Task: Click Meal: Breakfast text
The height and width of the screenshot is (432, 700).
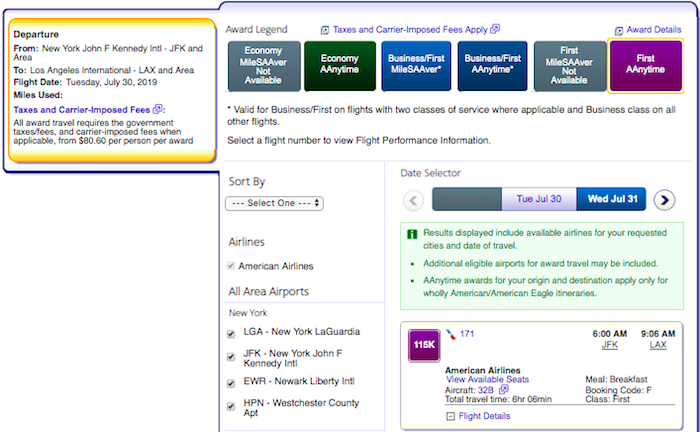Action: coord(616,379)
